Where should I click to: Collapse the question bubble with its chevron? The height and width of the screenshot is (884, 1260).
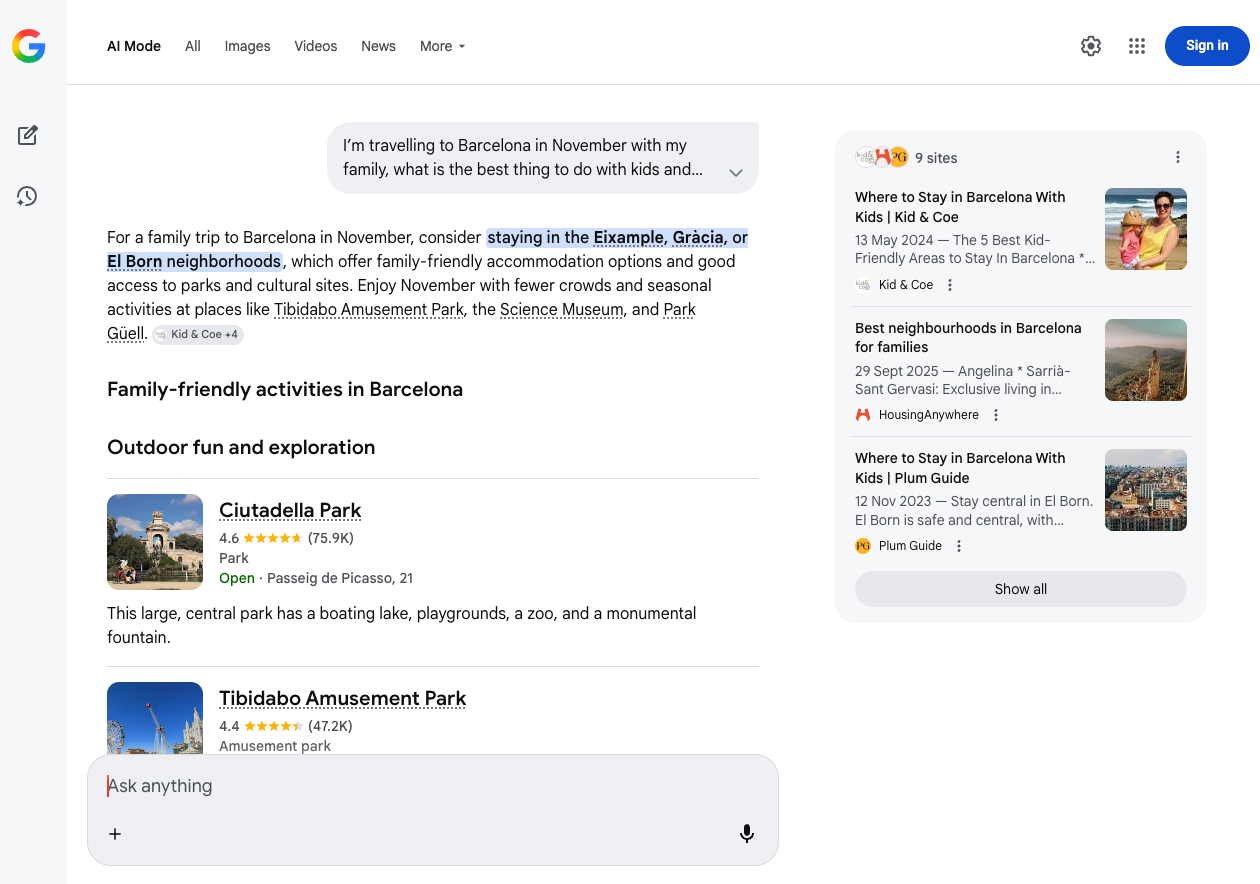pyautogui.click(x=735, y=172)
